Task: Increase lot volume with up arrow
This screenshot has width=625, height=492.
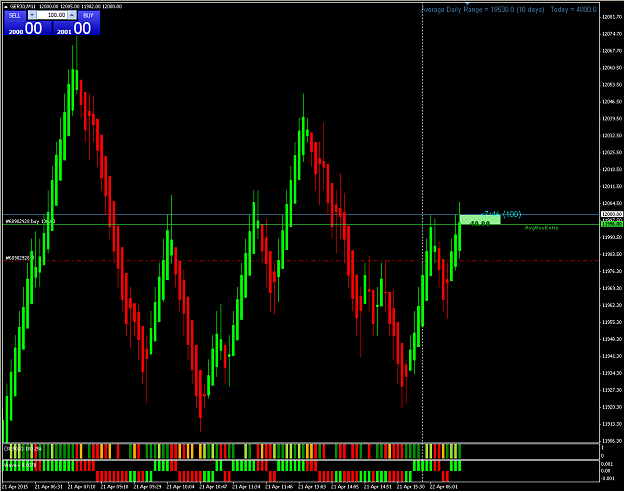Action: (72, 15)
